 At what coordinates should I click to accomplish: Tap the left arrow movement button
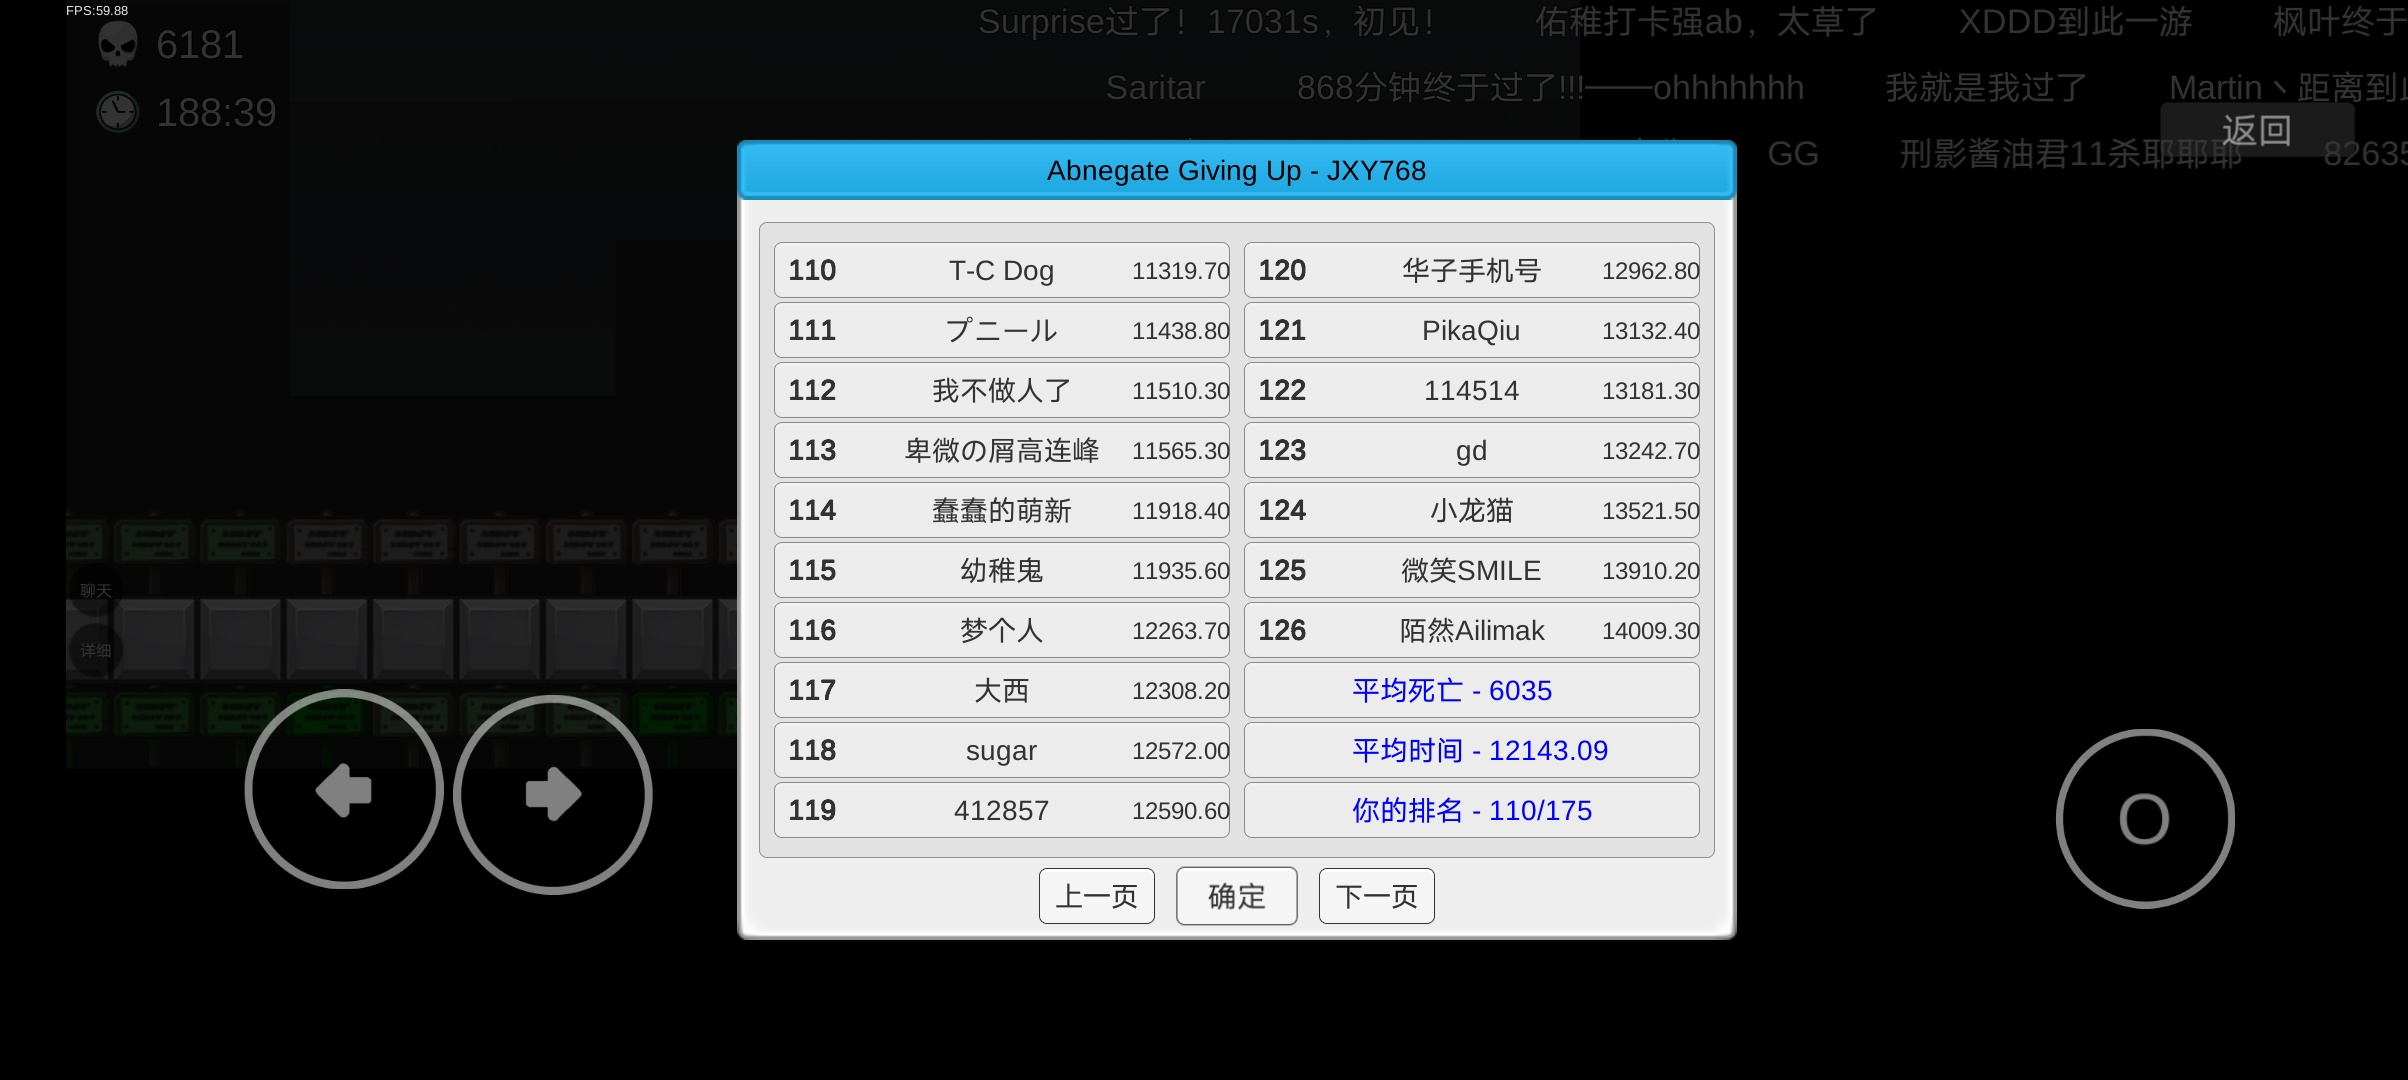pyautogui.click(x=344, y=790)
